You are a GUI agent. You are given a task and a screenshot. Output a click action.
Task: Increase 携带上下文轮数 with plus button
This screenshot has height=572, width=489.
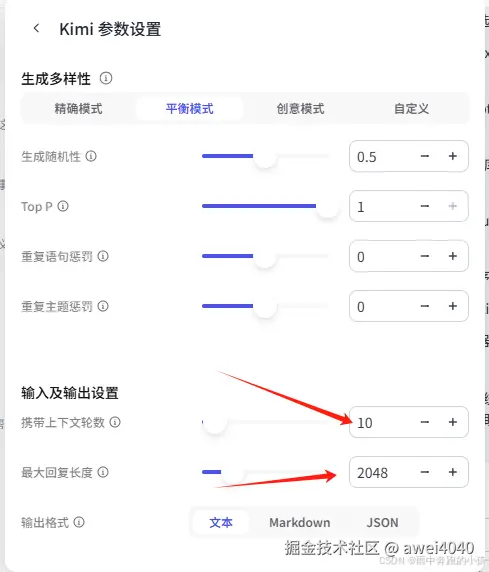click(453, 422)
